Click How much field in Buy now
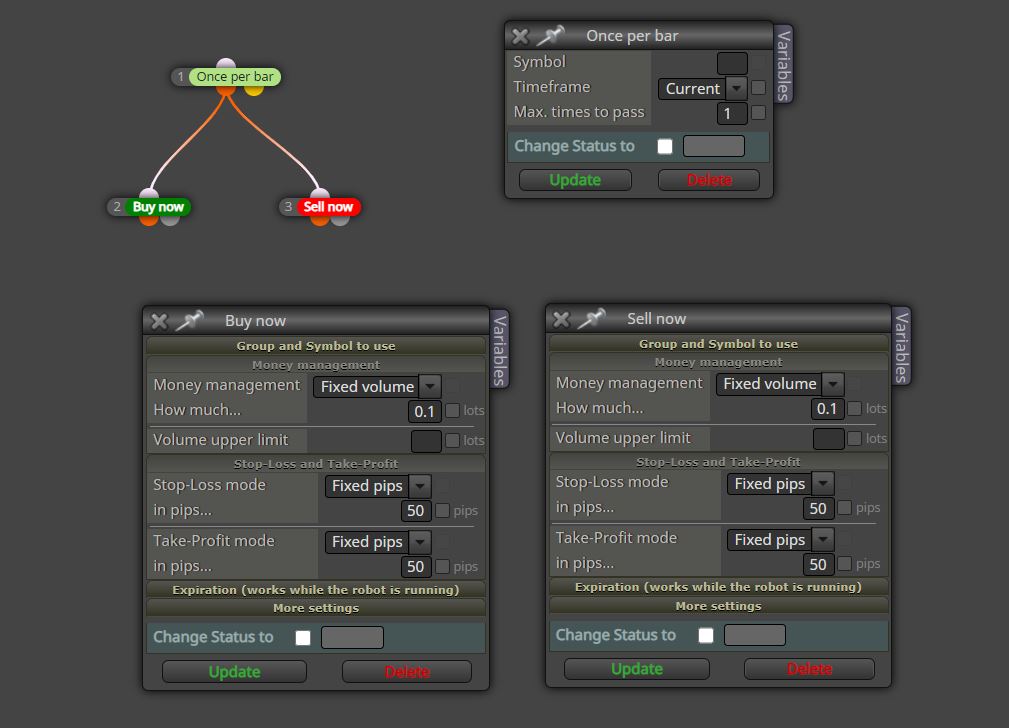1009x728 pixels. click(425, 411)
